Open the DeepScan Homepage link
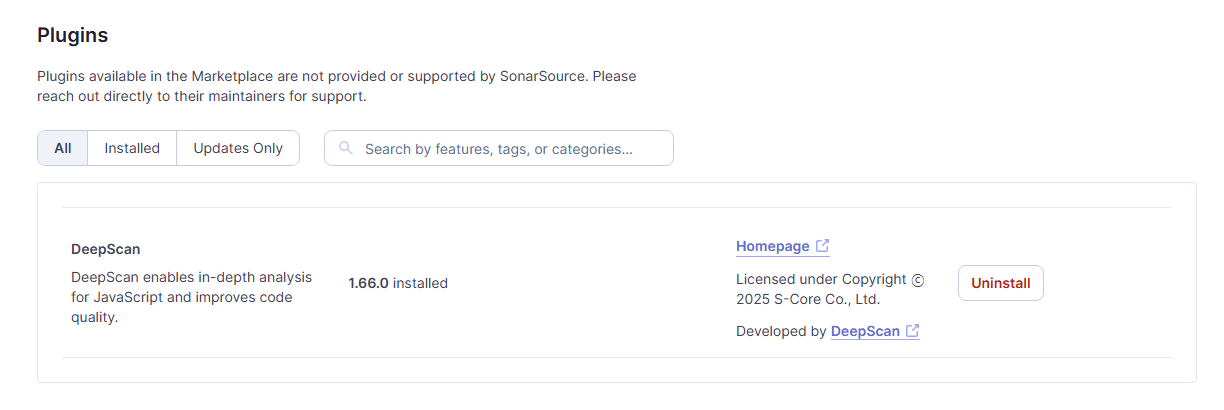Screen dimensions: 1224x410 [772, 246]
